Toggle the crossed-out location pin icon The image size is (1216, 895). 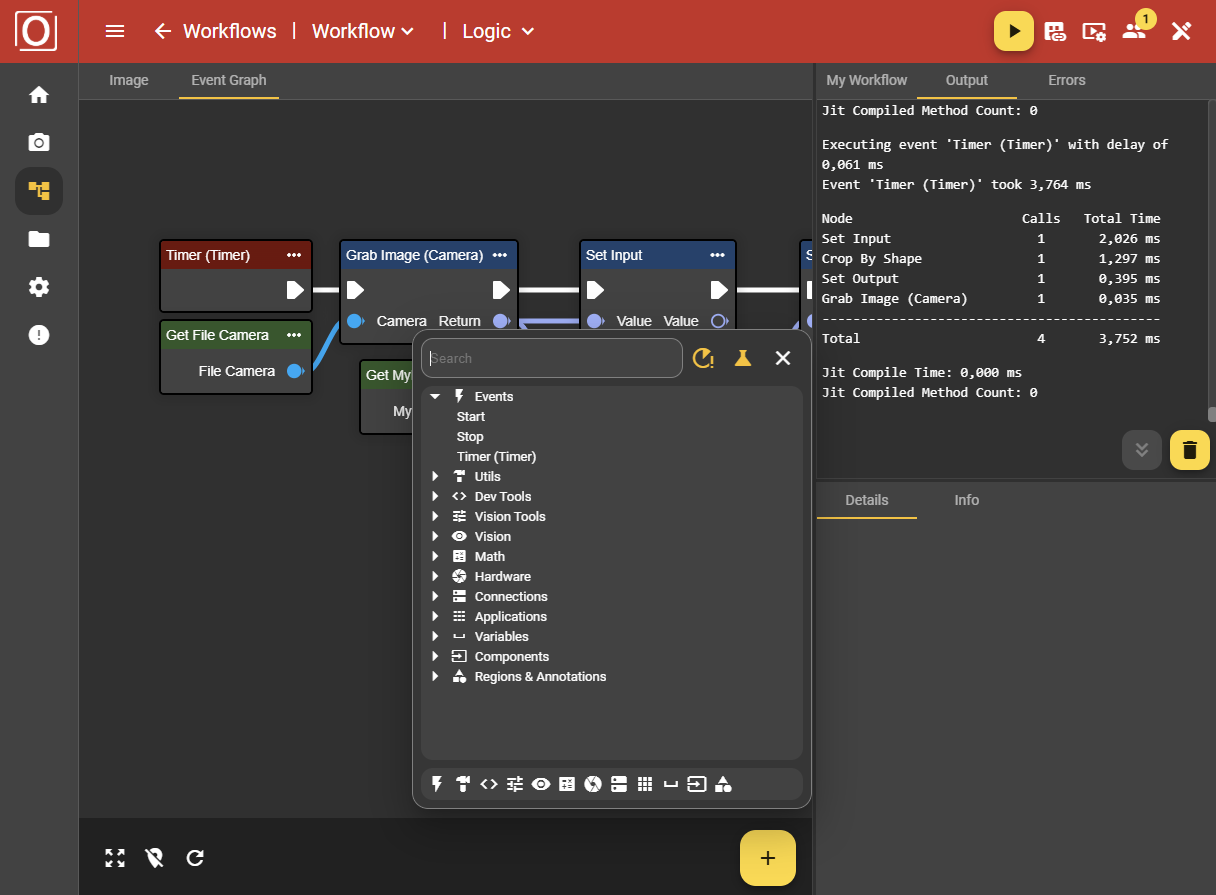(x=154, y=858)
